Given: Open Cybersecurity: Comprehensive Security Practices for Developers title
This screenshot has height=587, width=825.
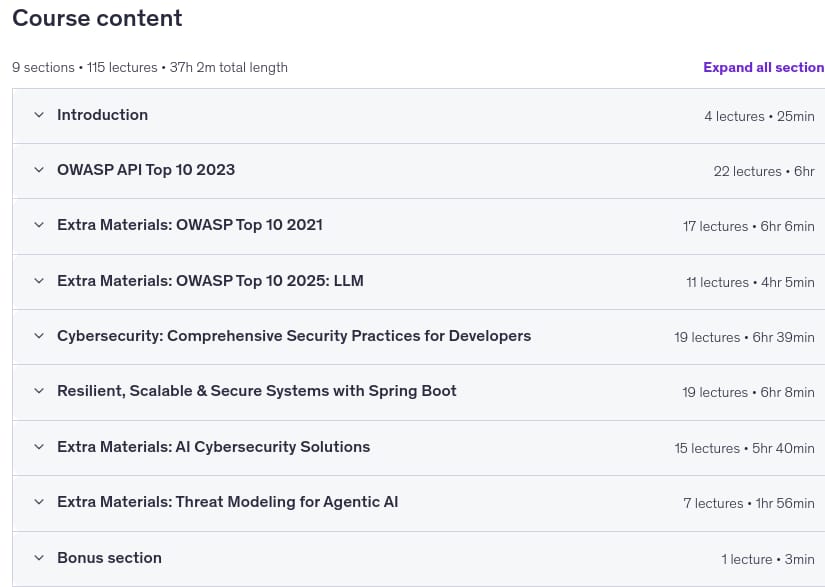Looking at the screenshot, I should (x=294, y=336).
